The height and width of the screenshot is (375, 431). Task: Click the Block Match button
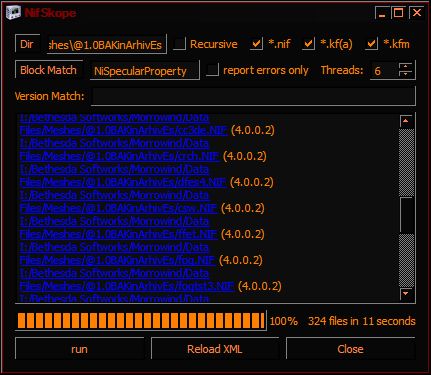(x=49, y=70)
